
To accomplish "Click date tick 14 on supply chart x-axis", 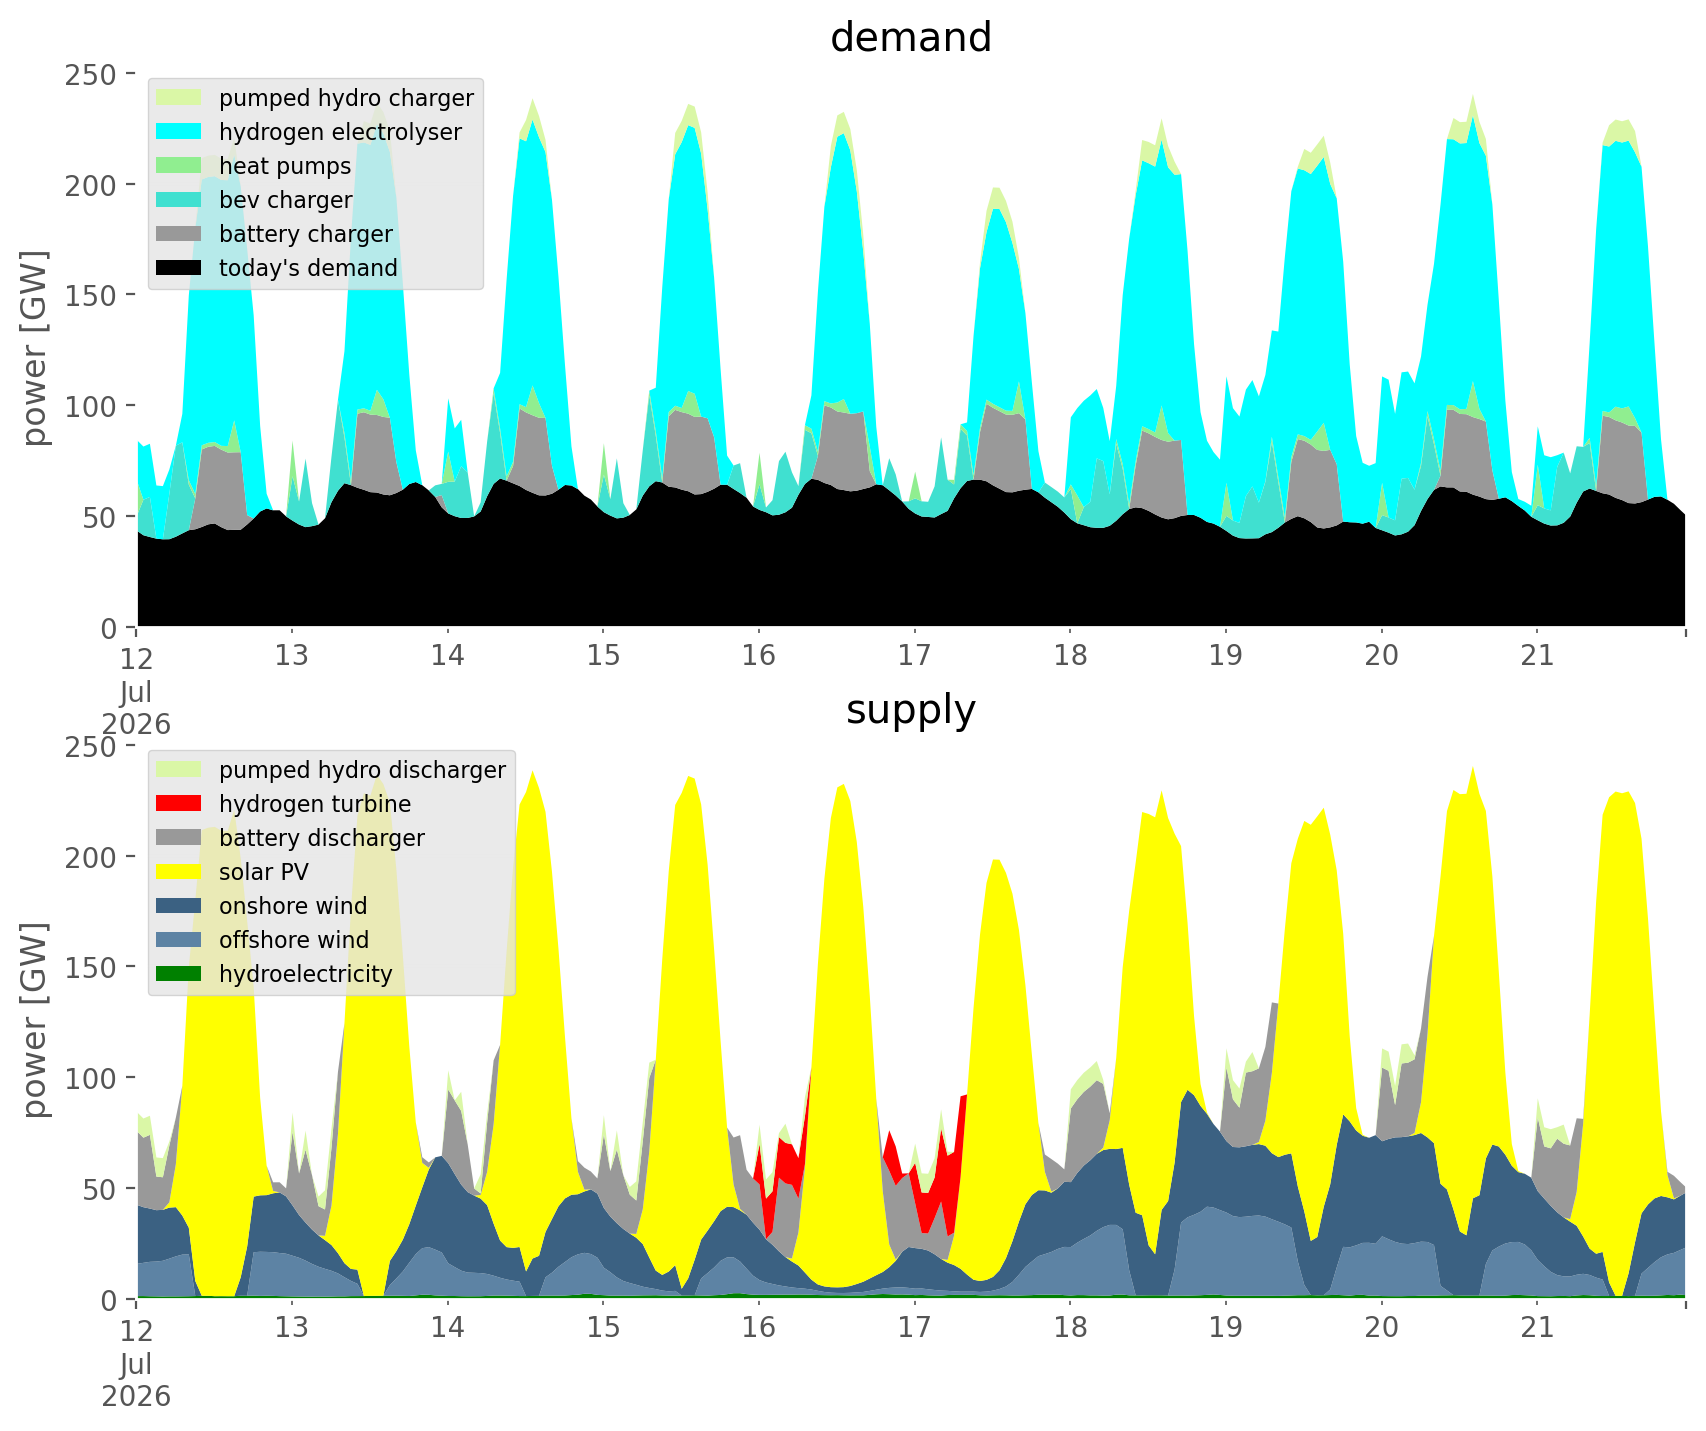I will coord(447,1328).
